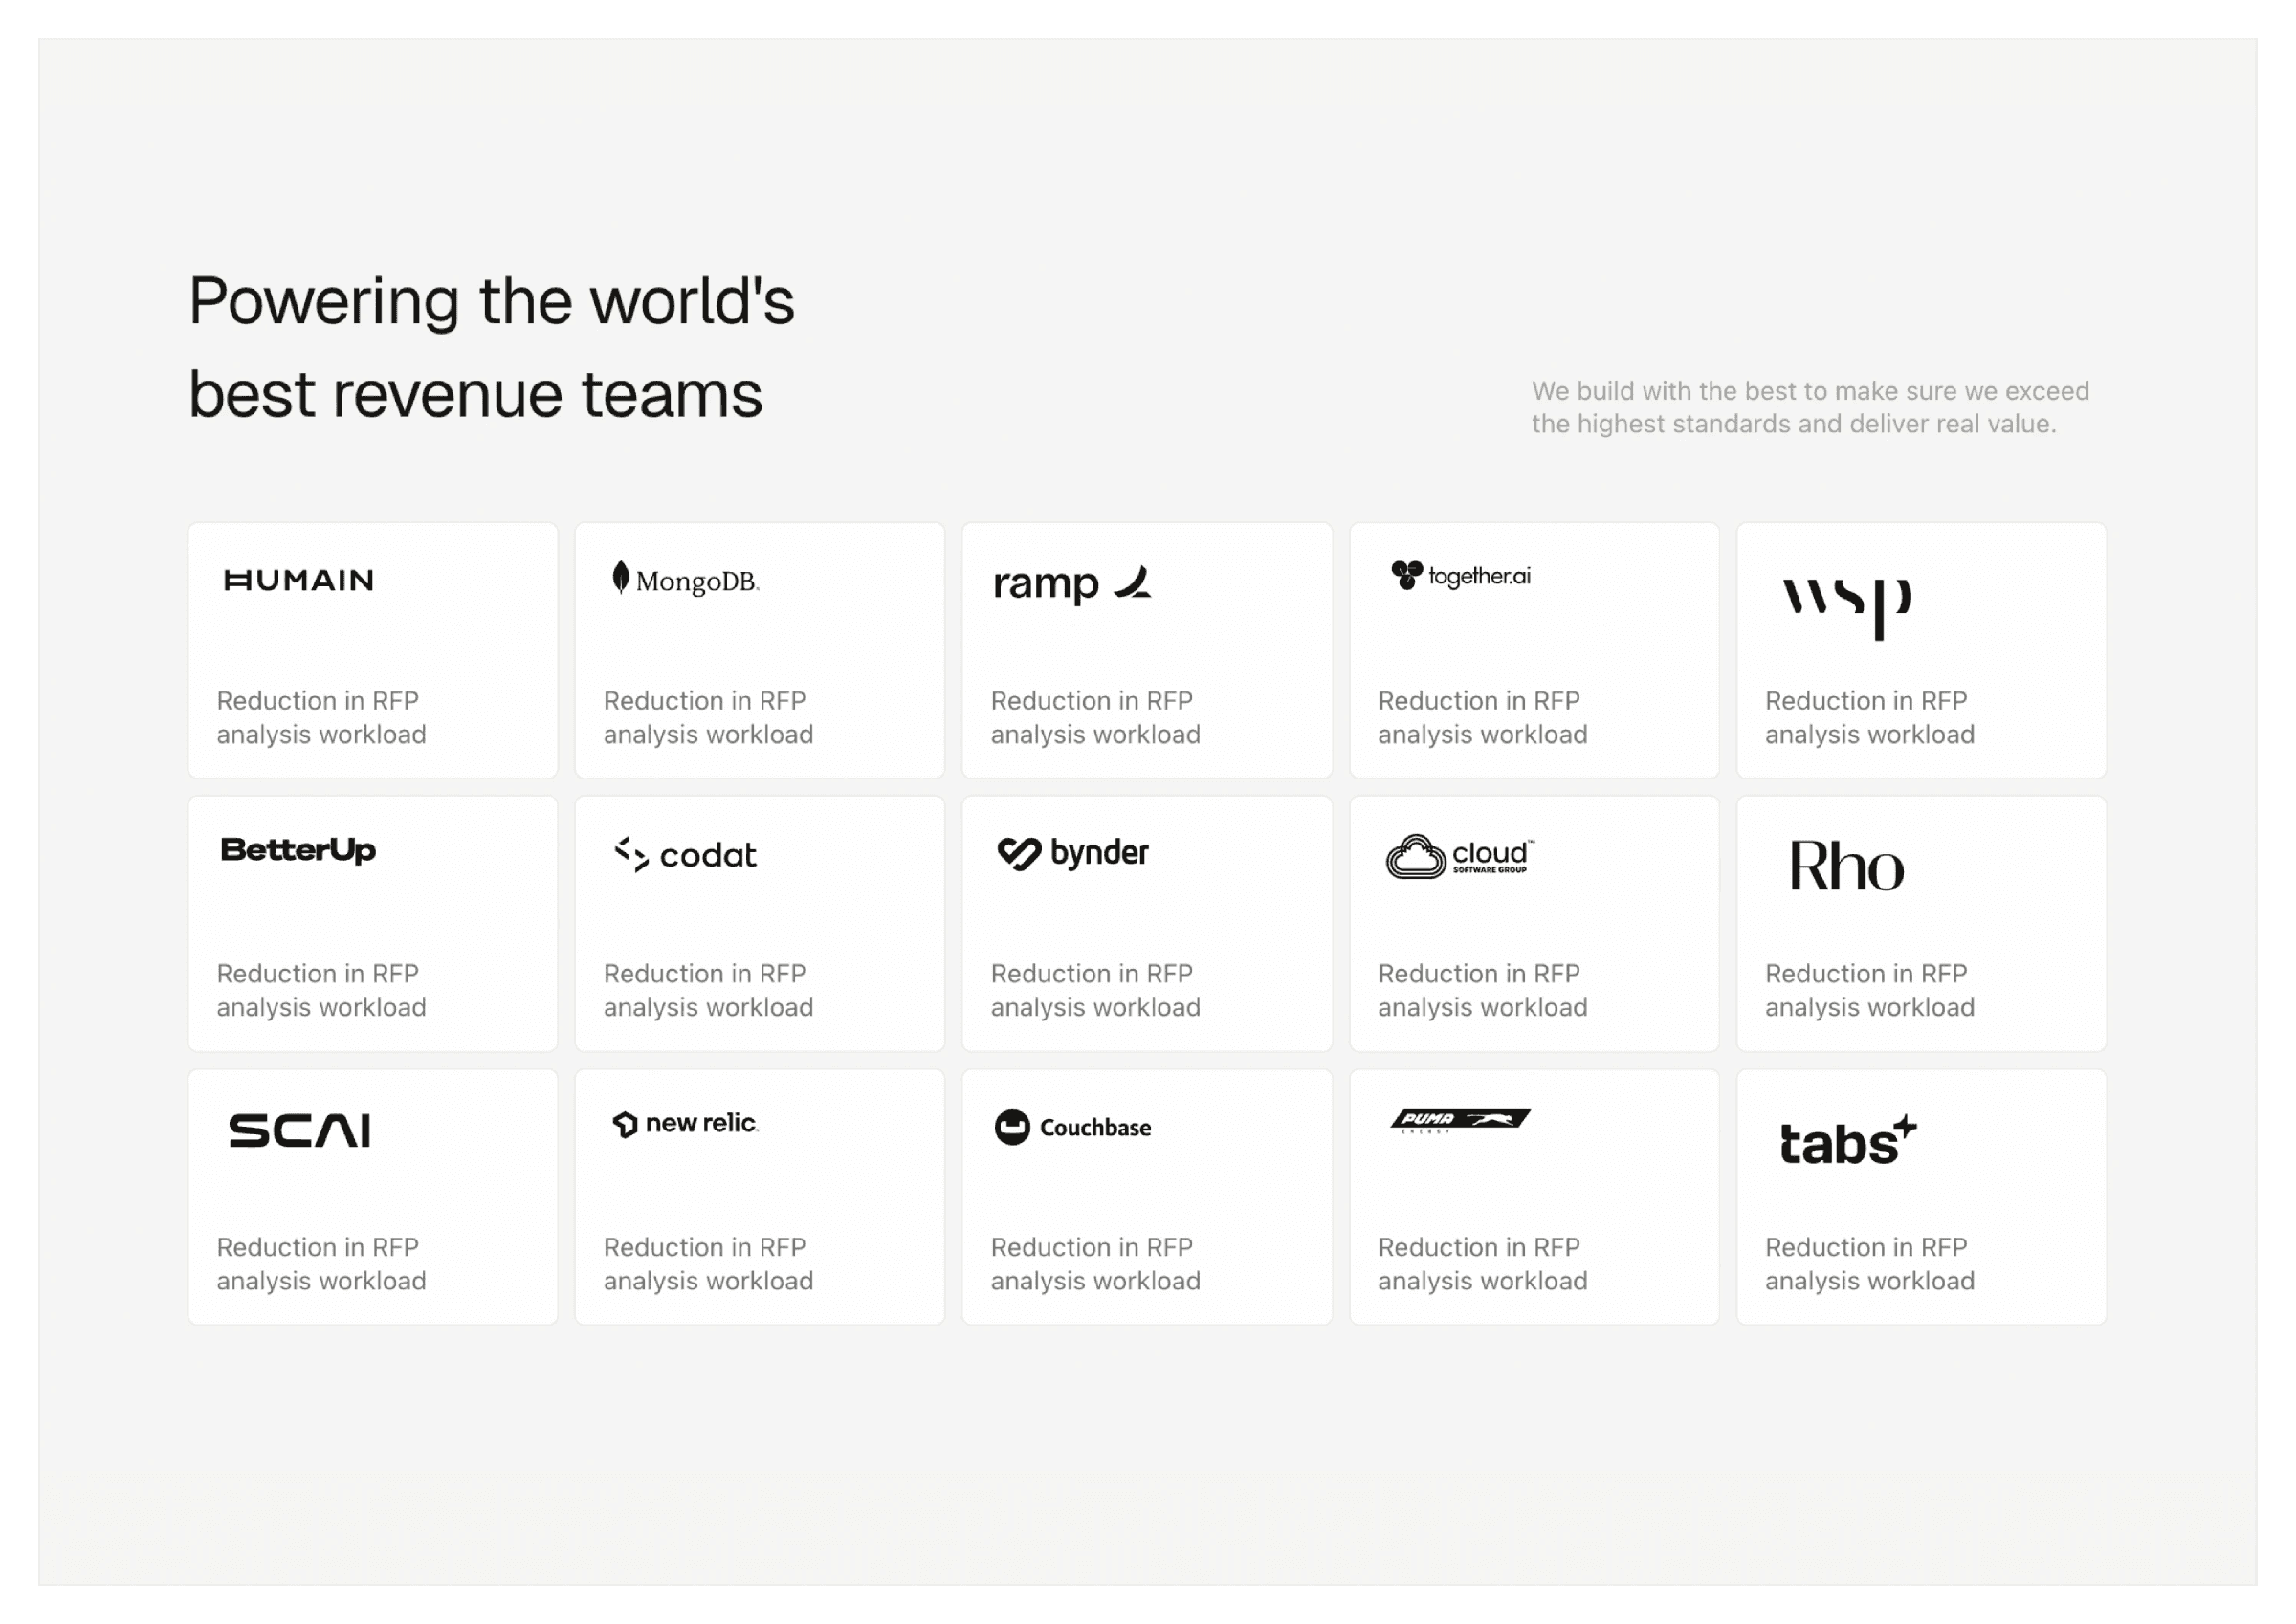Click the RFP reduction text under bynder

pos(1095,990)
